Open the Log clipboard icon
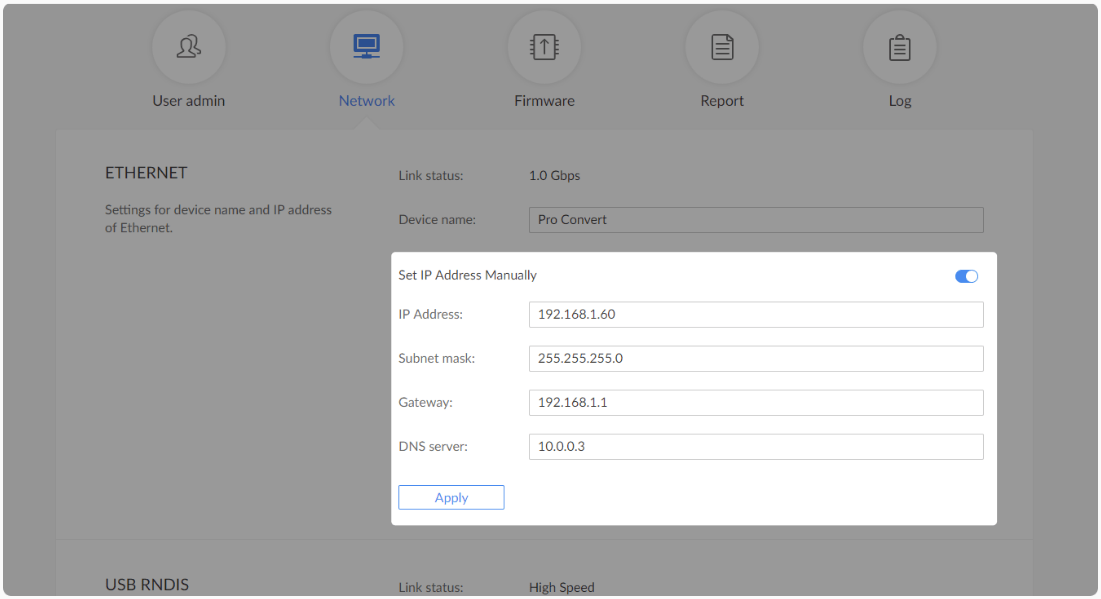The height and width of the screenshot is (599, 1101). tap(899, 47)
